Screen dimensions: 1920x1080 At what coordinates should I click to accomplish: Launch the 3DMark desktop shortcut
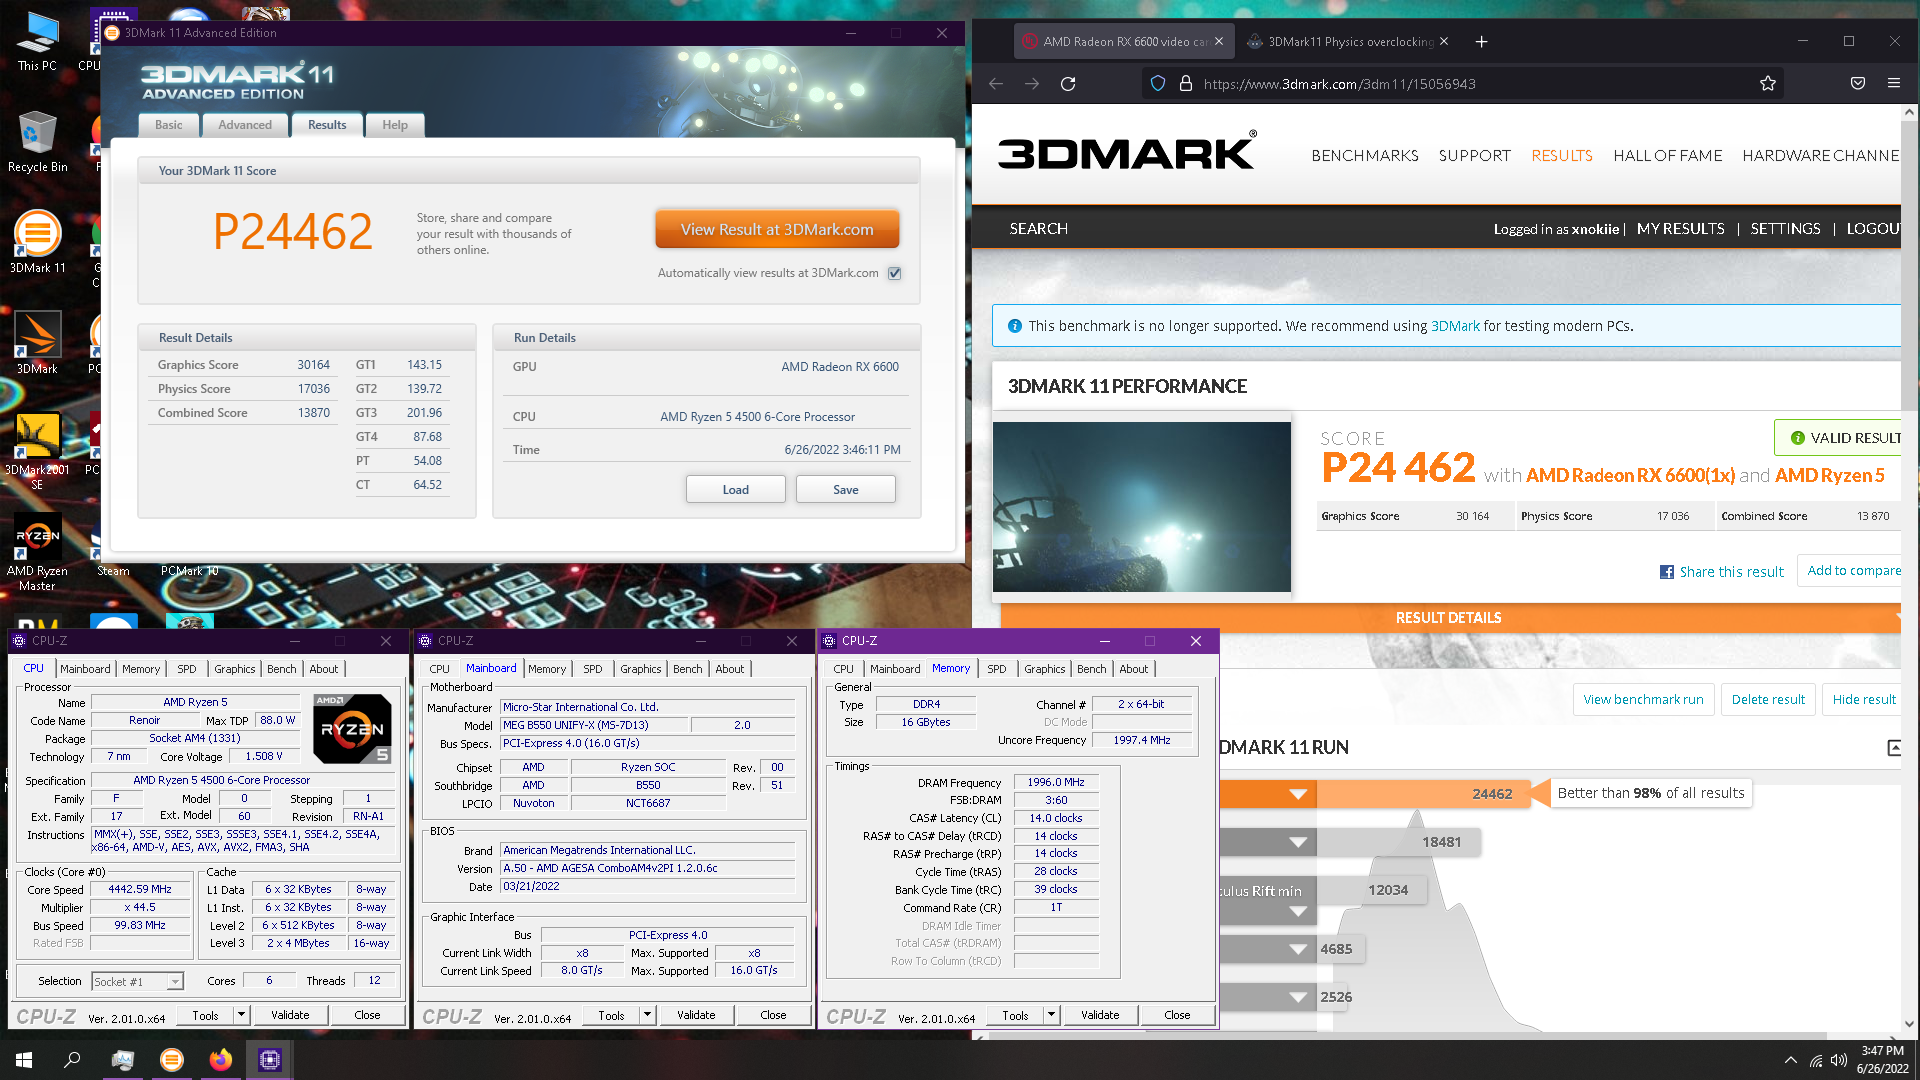pyautogui.click(x=37, y=343)
